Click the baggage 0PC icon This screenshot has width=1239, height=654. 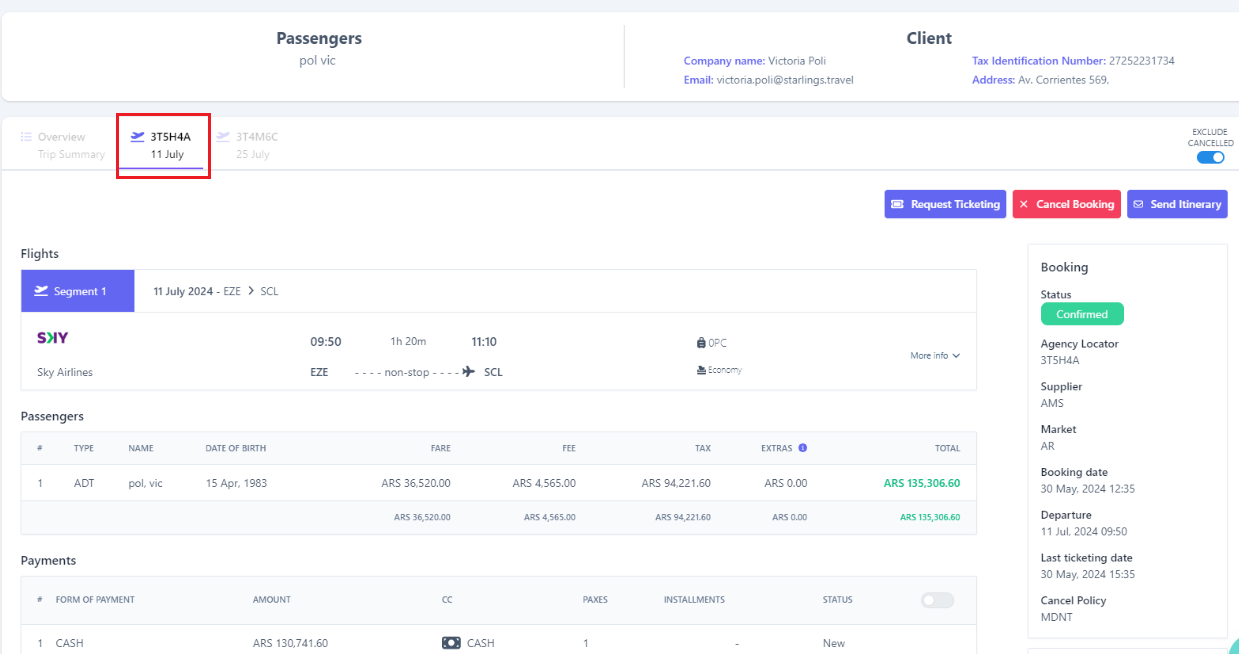(701, 343)
